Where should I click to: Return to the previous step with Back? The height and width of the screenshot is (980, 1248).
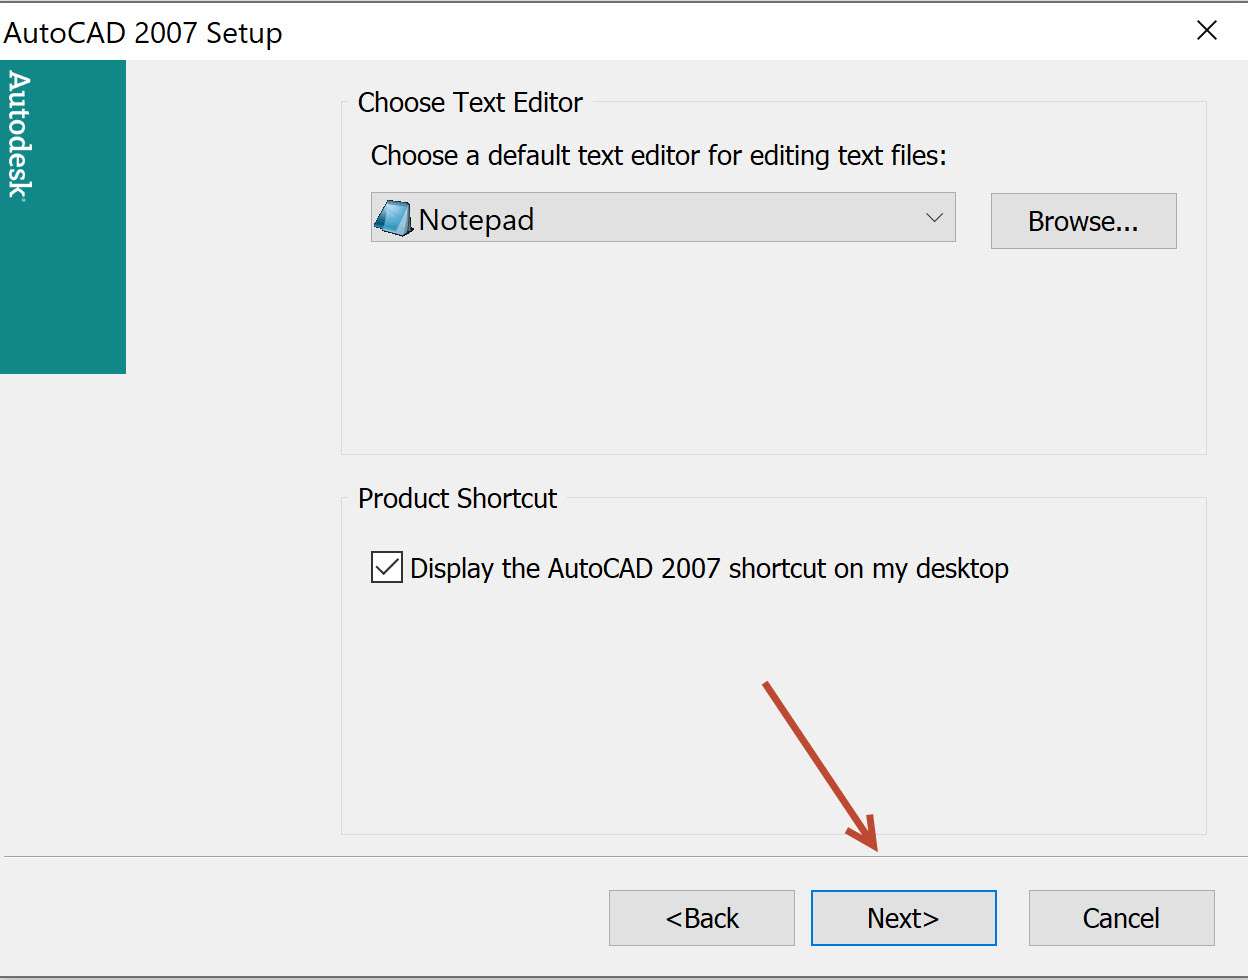click(701, 918)
